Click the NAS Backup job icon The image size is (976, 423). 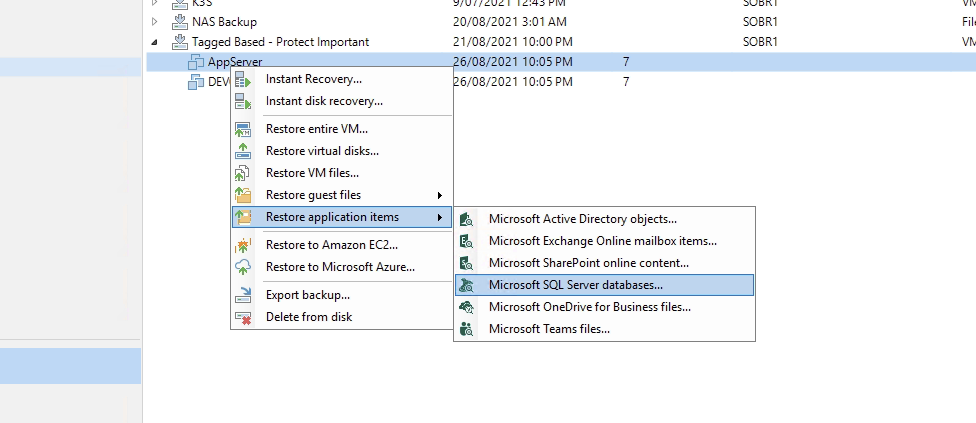[x=180, y=22]
